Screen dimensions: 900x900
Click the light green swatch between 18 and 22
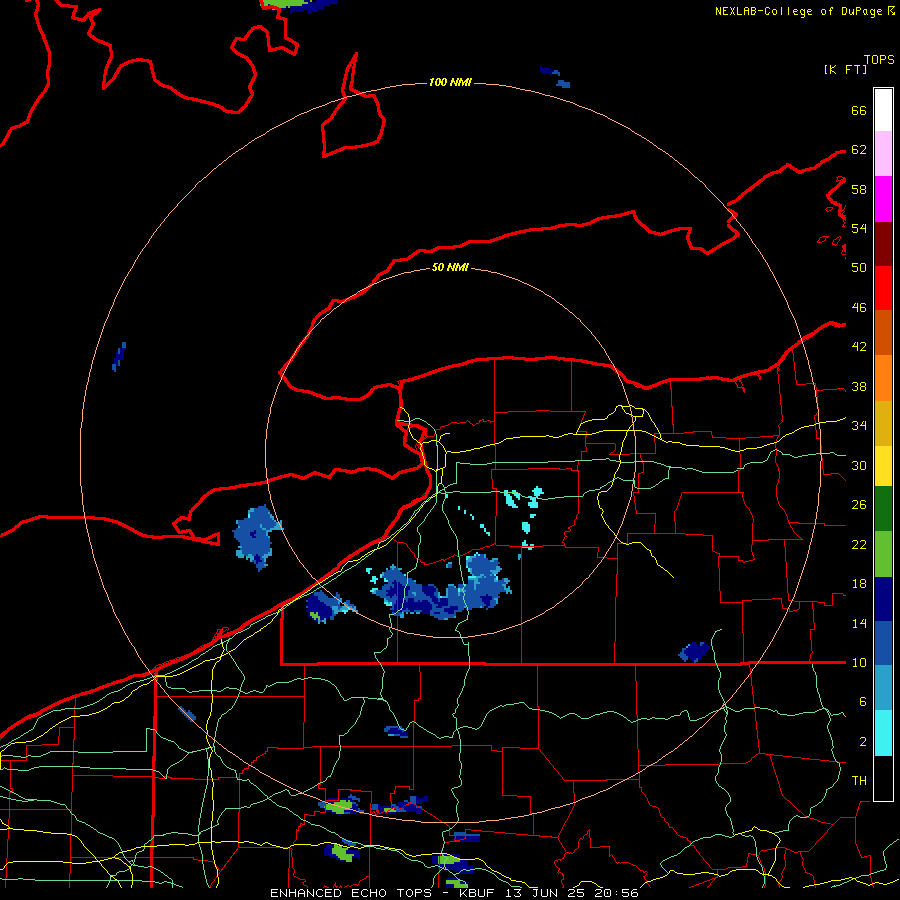click(x=883, y=554)
